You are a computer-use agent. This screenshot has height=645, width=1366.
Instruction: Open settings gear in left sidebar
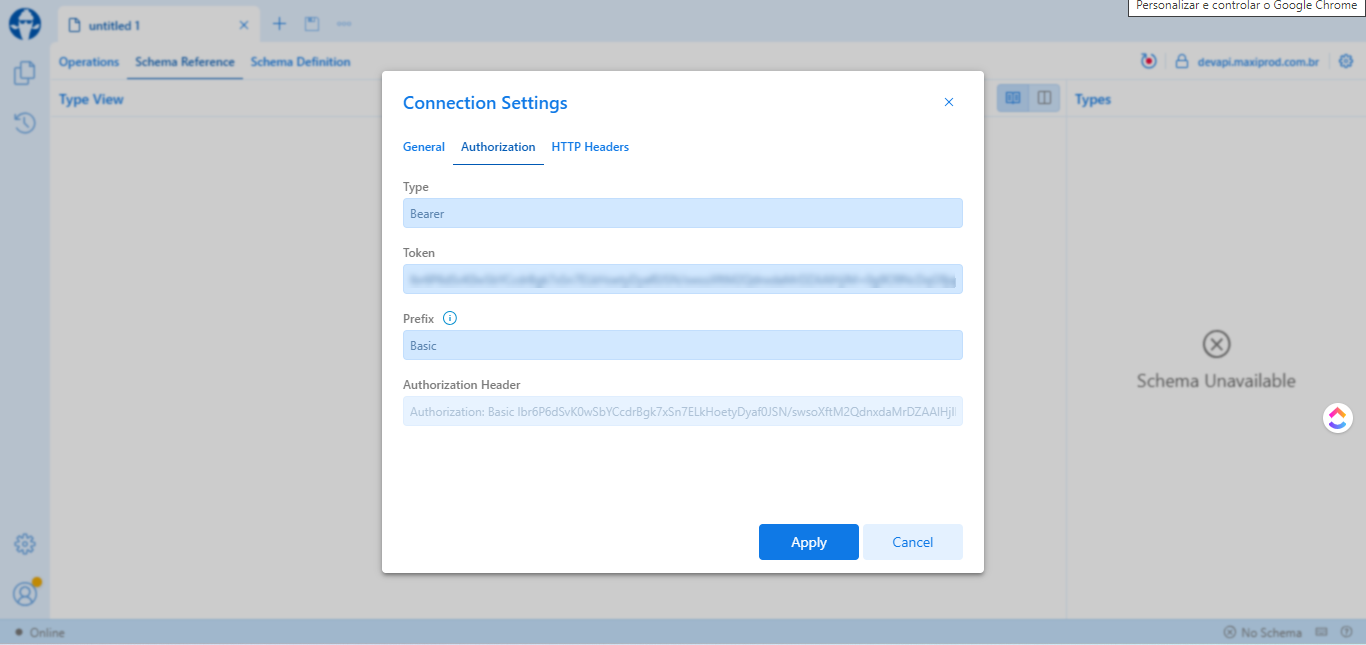25,544
